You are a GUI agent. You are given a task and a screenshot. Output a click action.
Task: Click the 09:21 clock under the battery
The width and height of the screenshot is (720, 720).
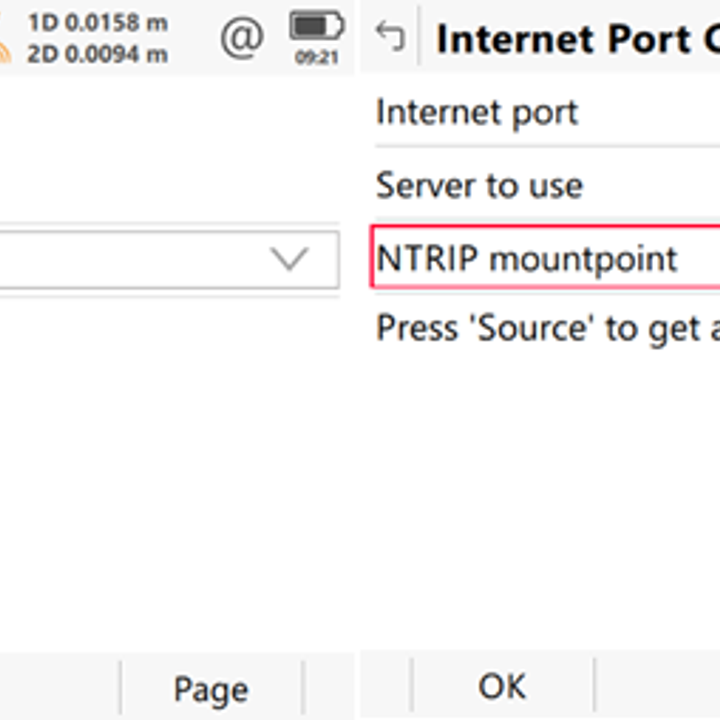click(x=316, y=58)
